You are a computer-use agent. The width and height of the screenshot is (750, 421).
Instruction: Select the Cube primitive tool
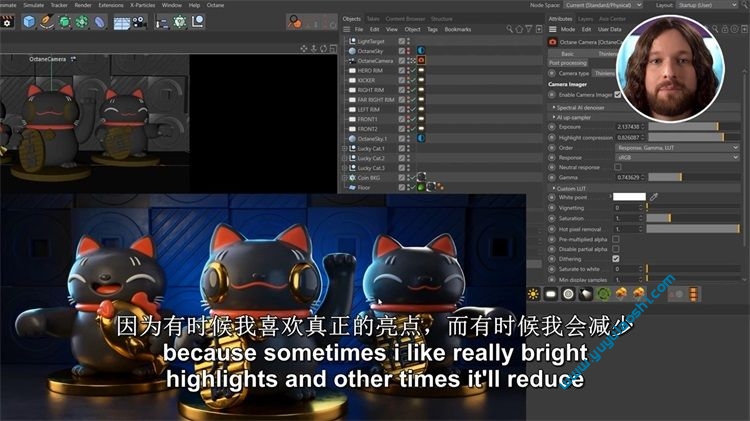[x=29, y=22]
